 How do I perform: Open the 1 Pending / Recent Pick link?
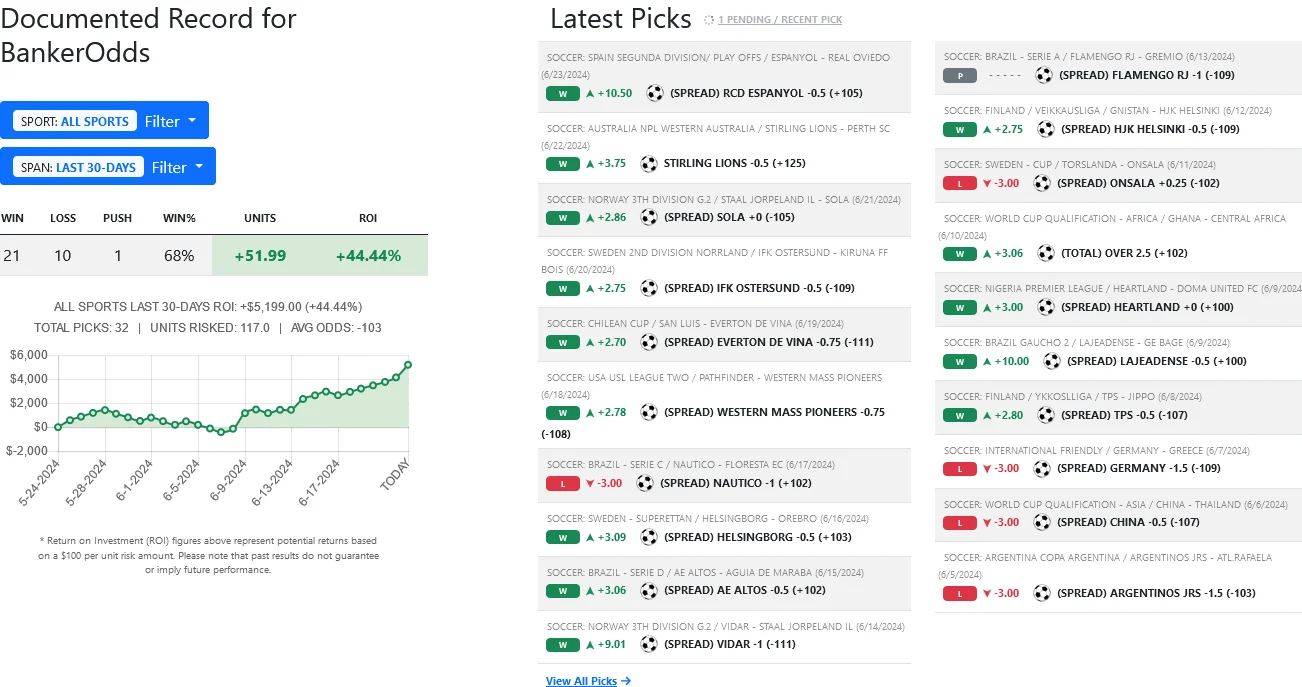780,20
